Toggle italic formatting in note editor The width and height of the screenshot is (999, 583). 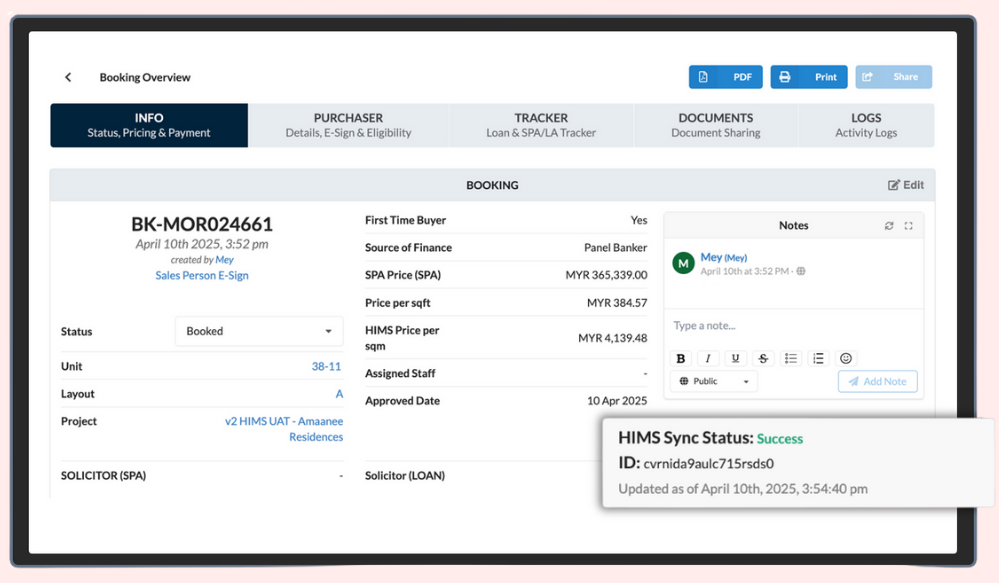click(708, 358)
